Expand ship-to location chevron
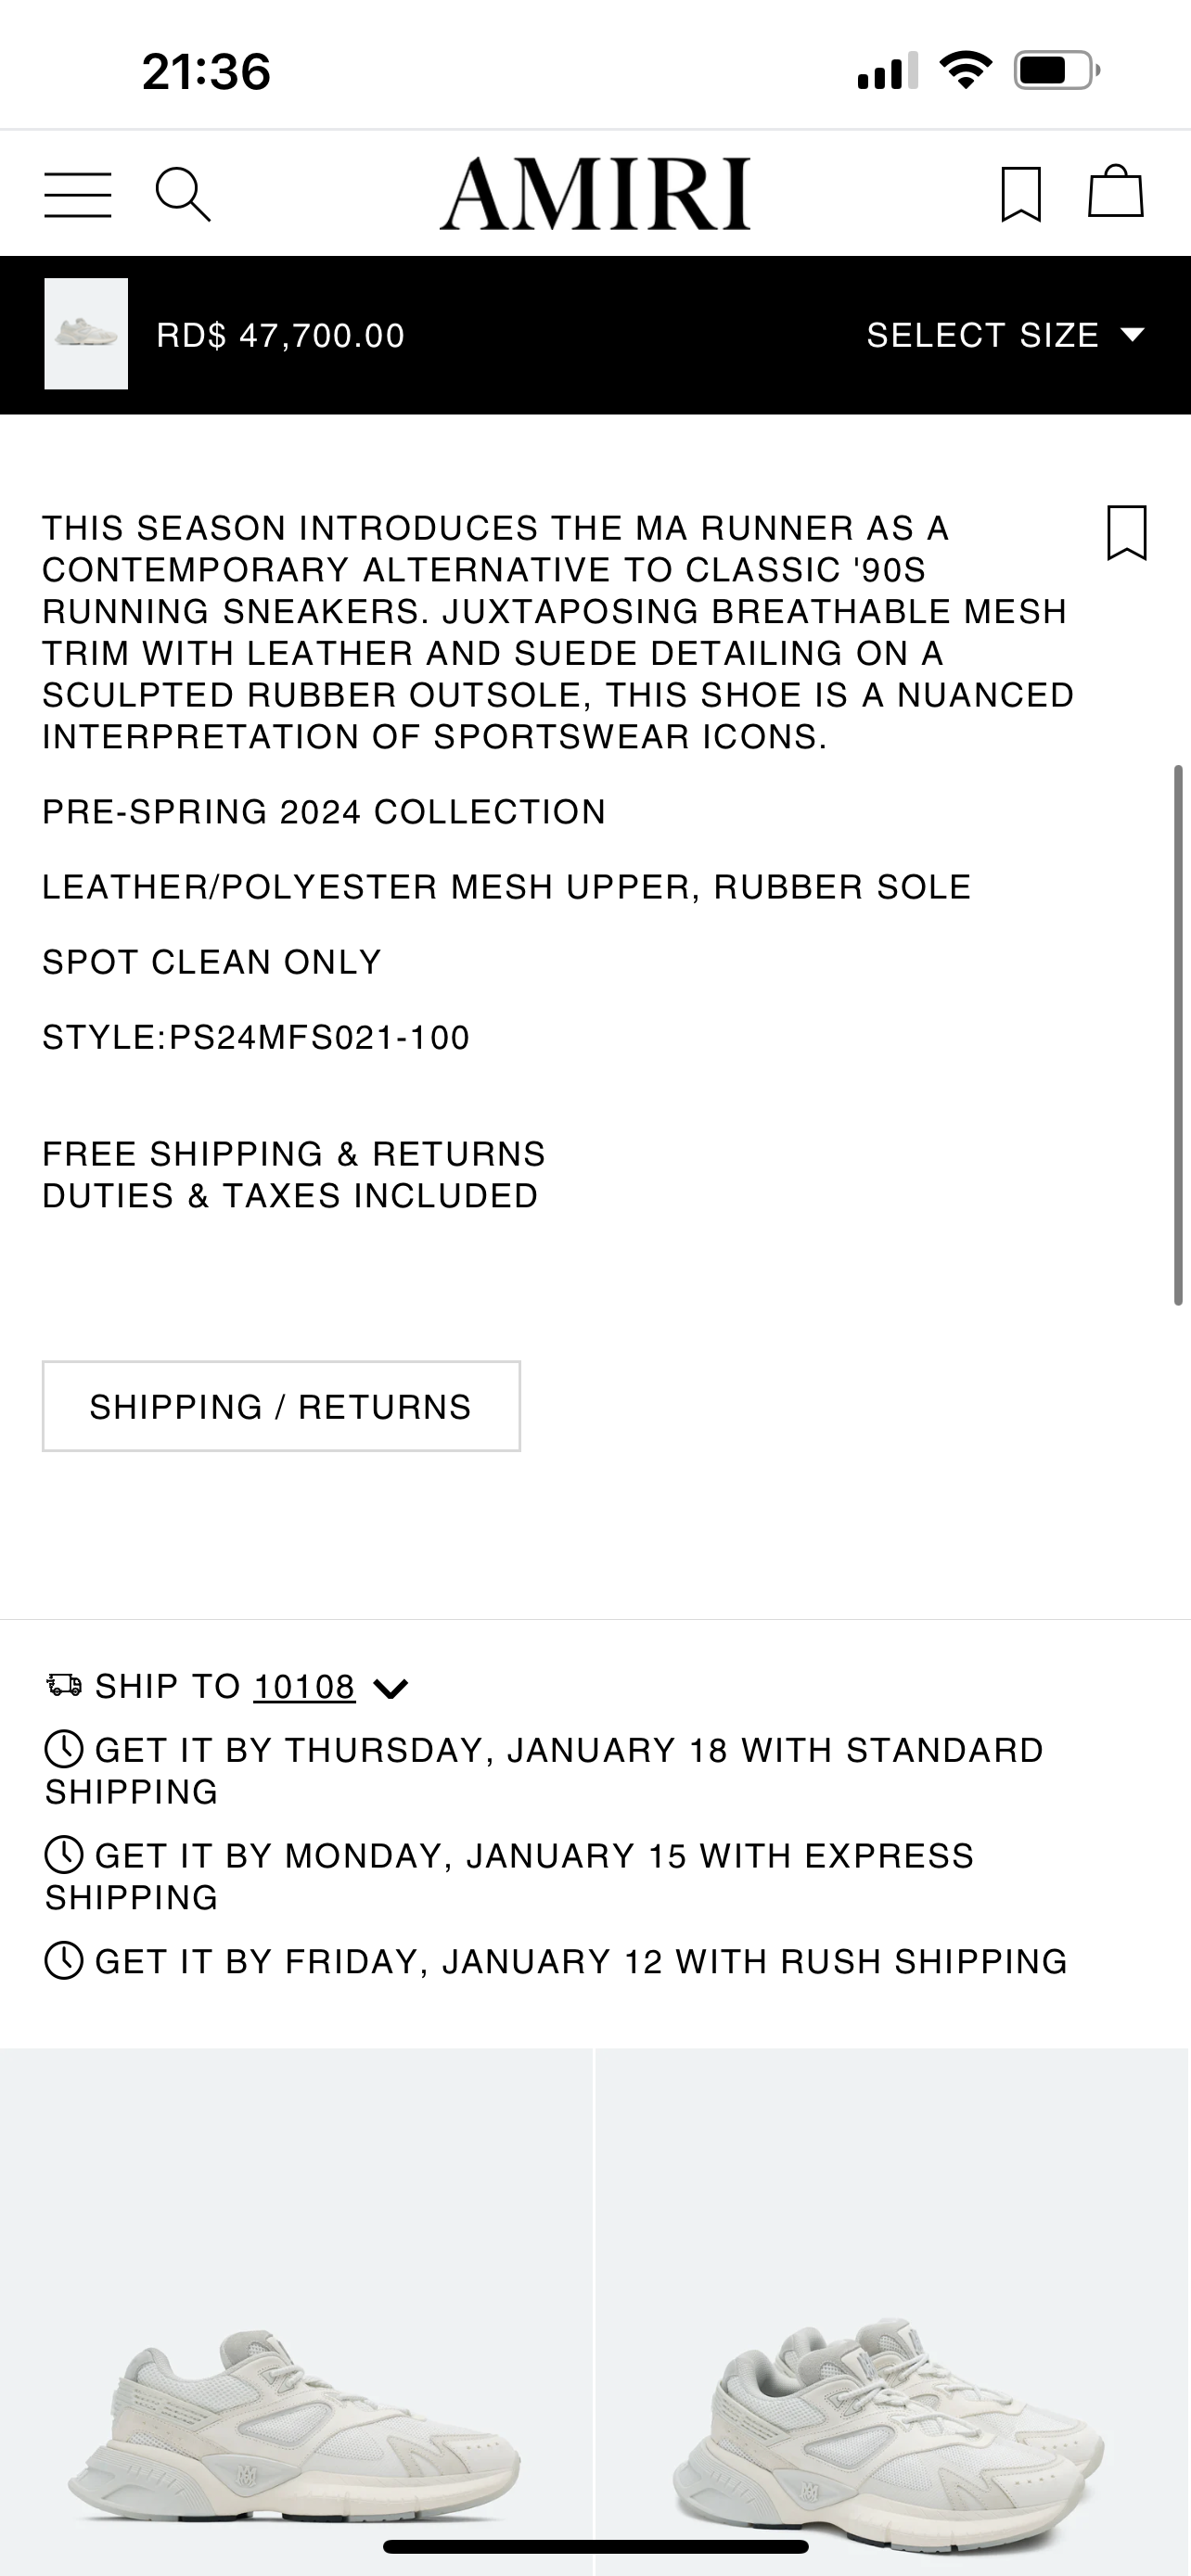Image resolution: width=1191 pixels, height=2576 pixels. pyautogui.click(x=390, y=1689)
